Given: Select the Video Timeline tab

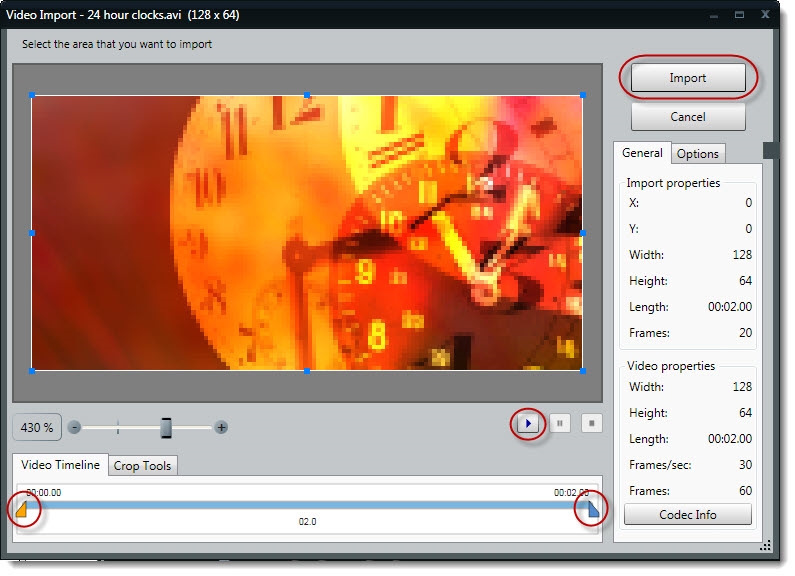Looking at the screenshot, I should tap(61, 465).
